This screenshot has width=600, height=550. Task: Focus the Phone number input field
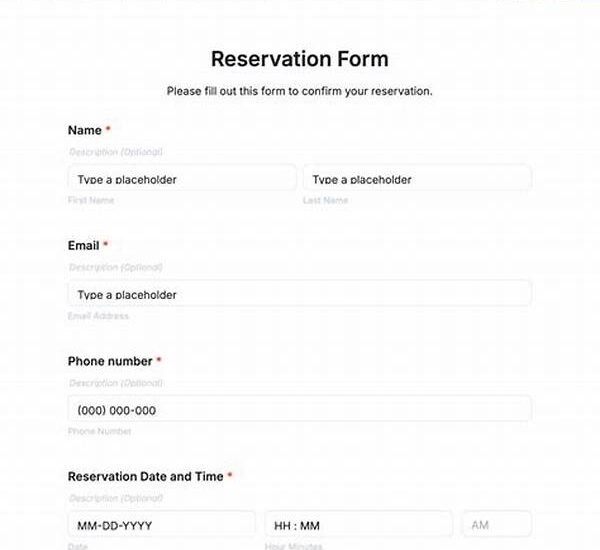[300, 409]
